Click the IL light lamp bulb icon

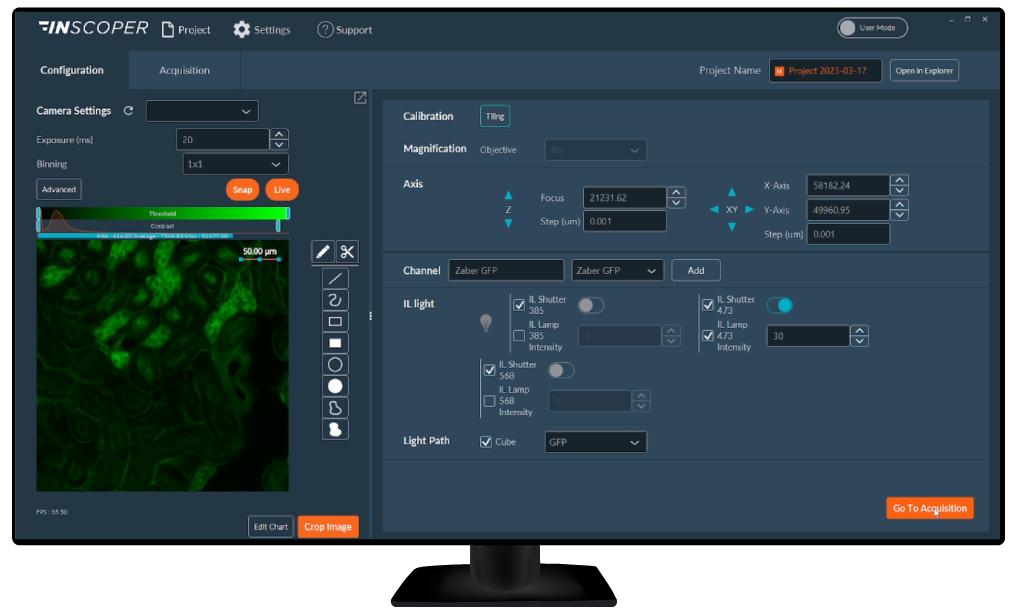pyautogui.click(x=486, y=322)
